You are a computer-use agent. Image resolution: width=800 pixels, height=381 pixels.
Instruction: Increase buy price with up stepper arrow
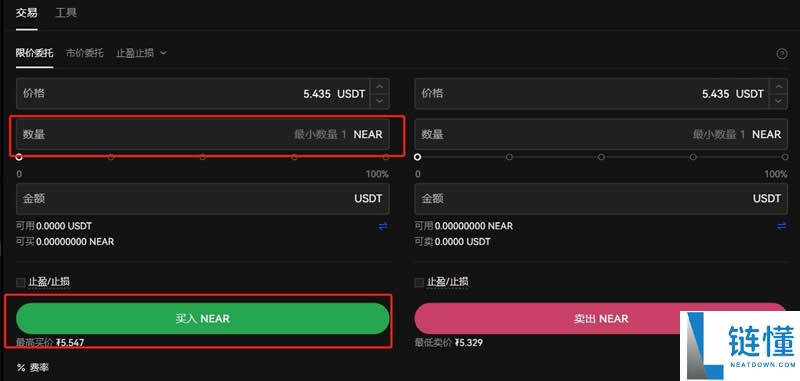379,86
